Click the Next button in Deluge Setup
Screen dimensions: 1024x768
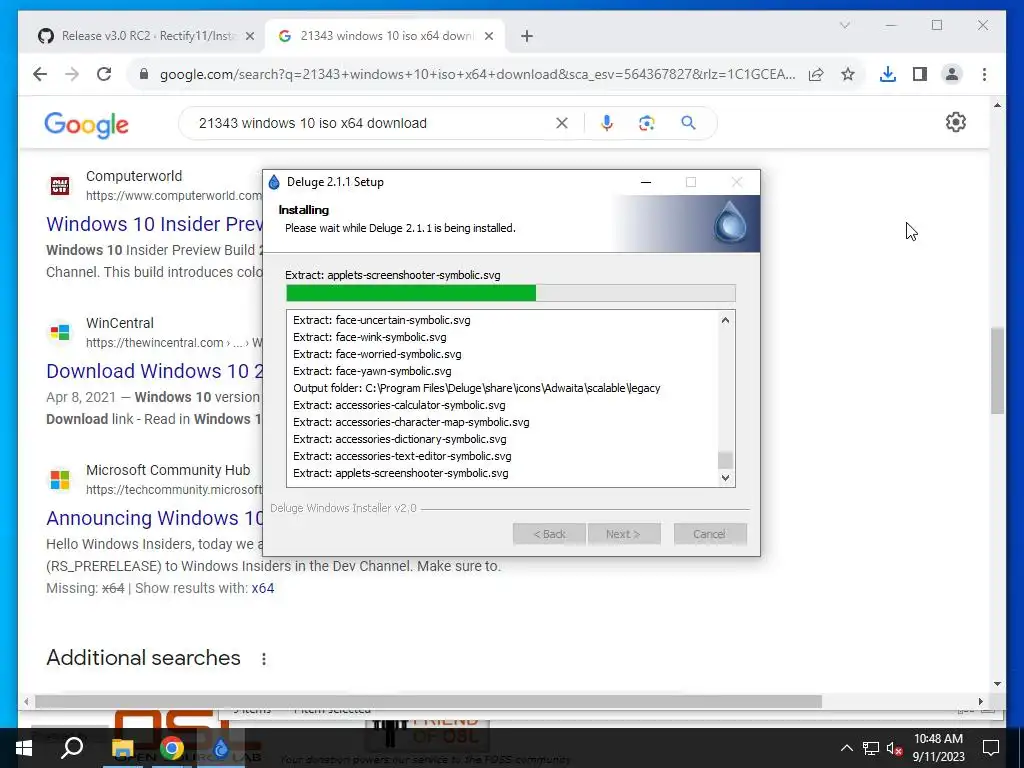point(623,534)
